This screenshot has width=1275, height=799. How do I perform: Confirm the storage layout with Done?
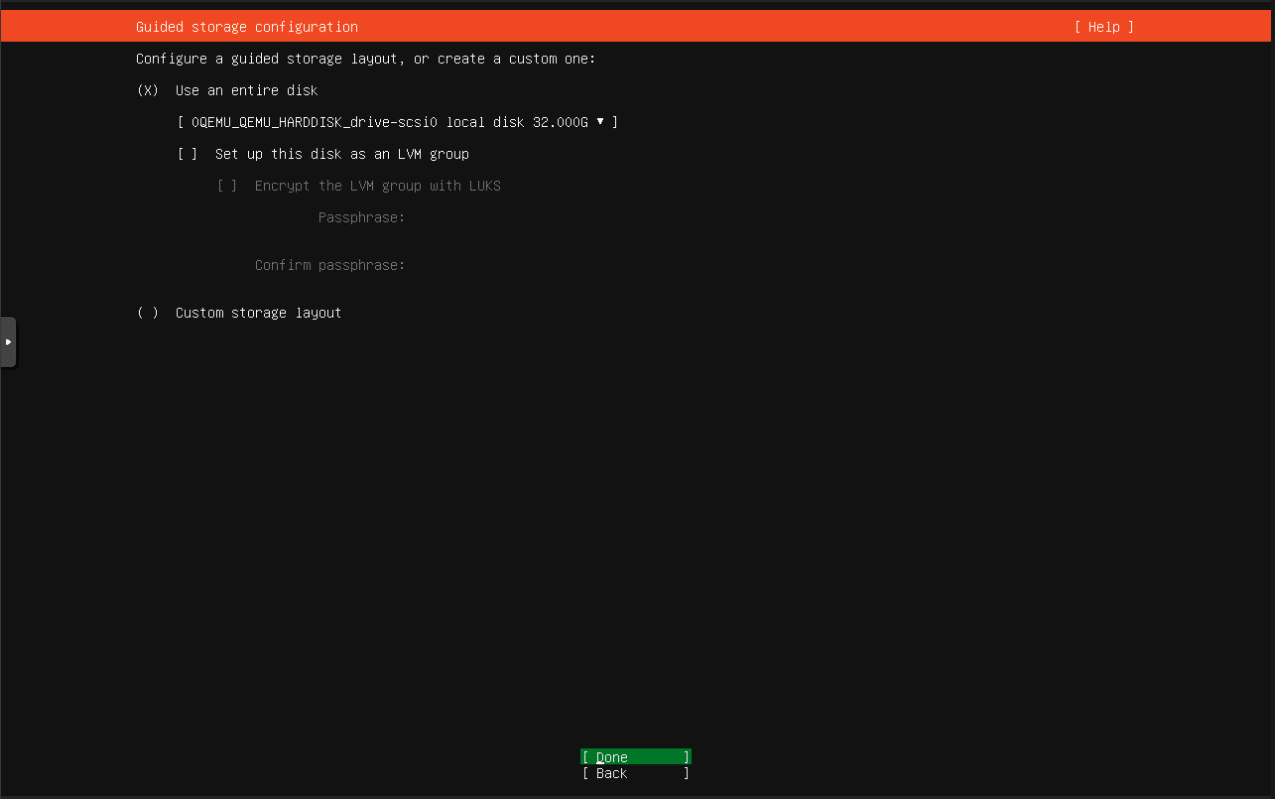pos(635,757)
